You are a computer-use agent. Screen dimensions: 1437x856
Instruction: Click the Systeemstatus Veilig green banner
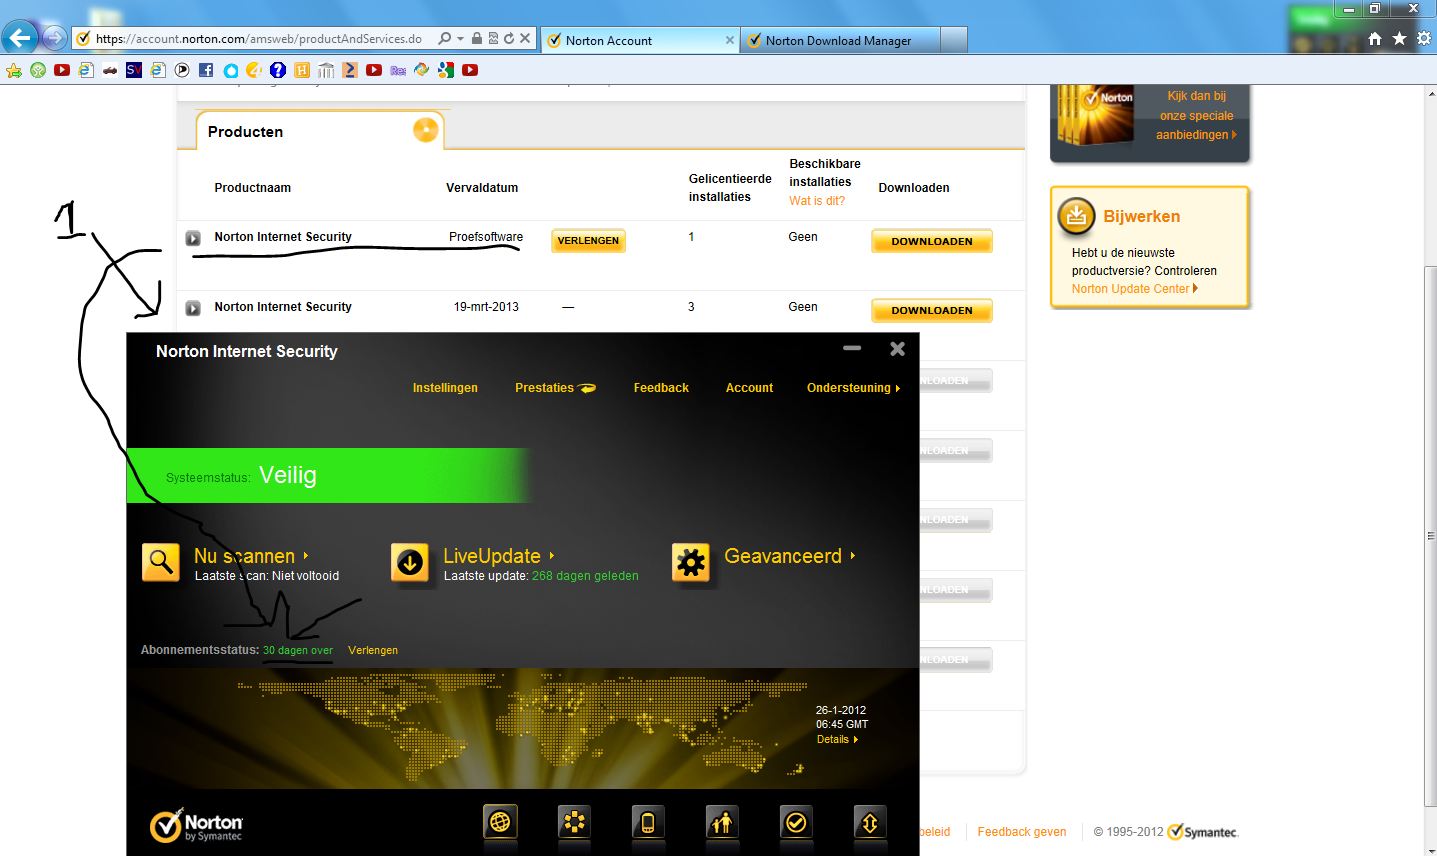pyautogui.click(x=328, y=476)
